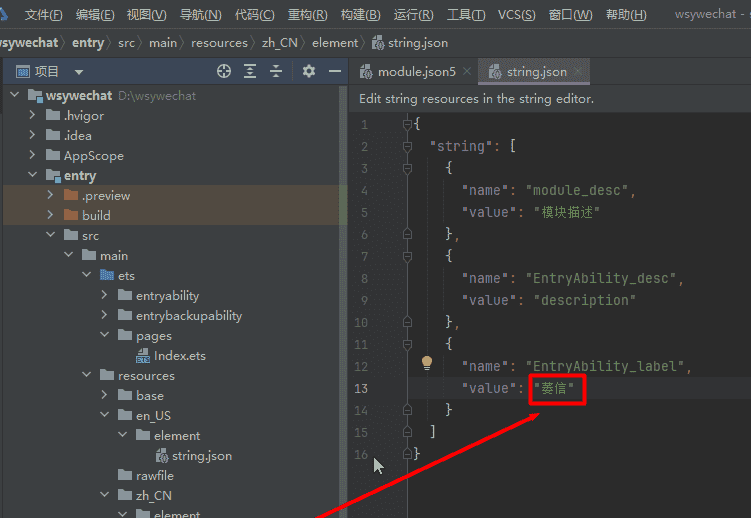Open project panel settings gear
Viewport: 751px width, 518px height.
pyautogui.click(x=309, y=71)
